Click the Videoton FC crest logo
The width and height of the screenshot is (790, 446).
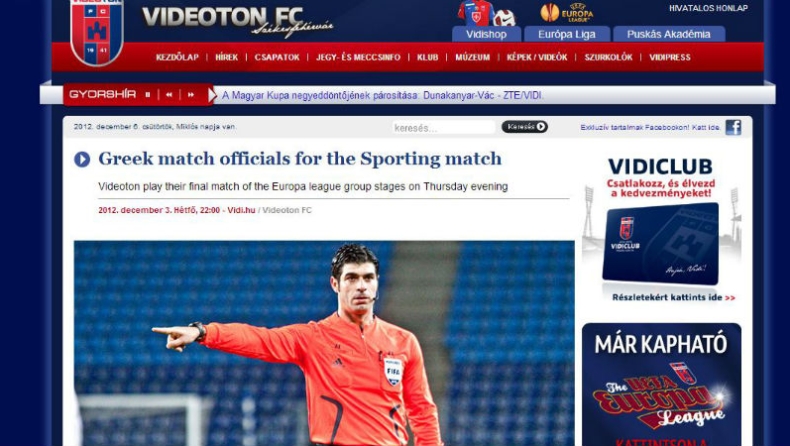(x=97, y=31)
